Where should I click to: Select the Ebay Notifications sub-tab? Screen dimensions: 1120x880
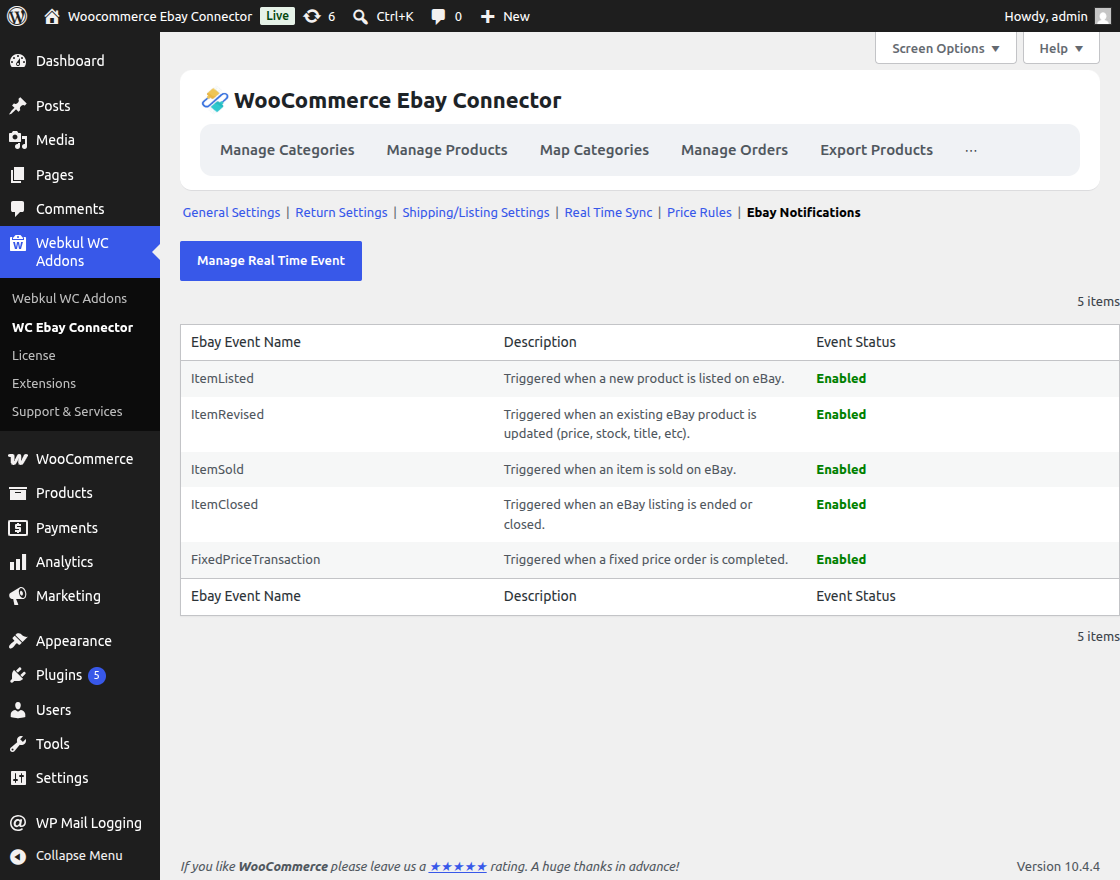click(804, 212)
